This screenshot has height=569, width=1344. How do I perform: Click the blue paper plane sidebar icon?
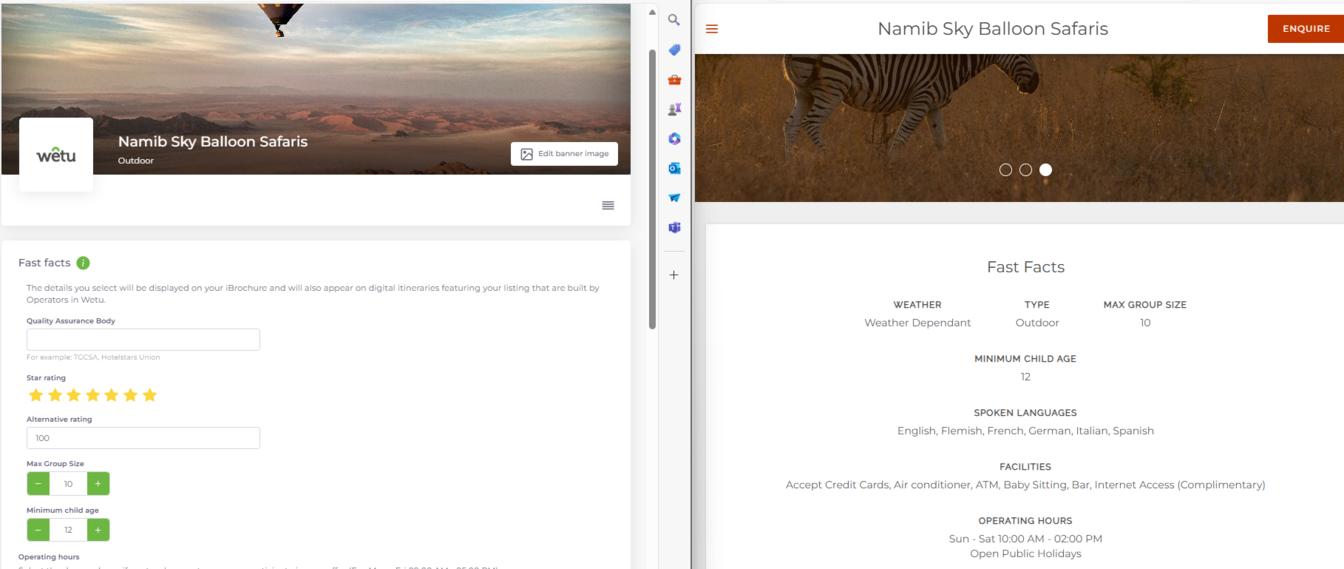(x=674, y=198)
